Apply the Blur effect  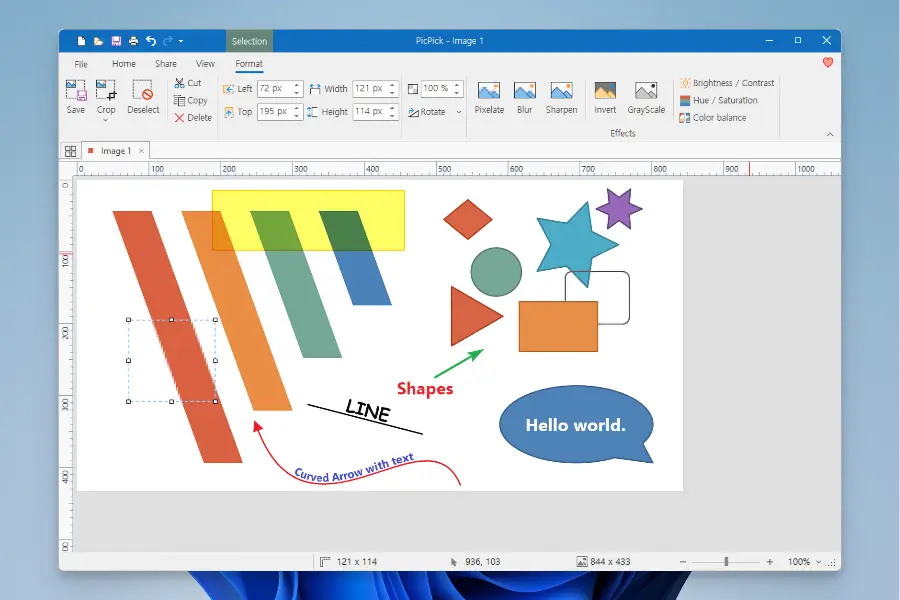[524, 97]
